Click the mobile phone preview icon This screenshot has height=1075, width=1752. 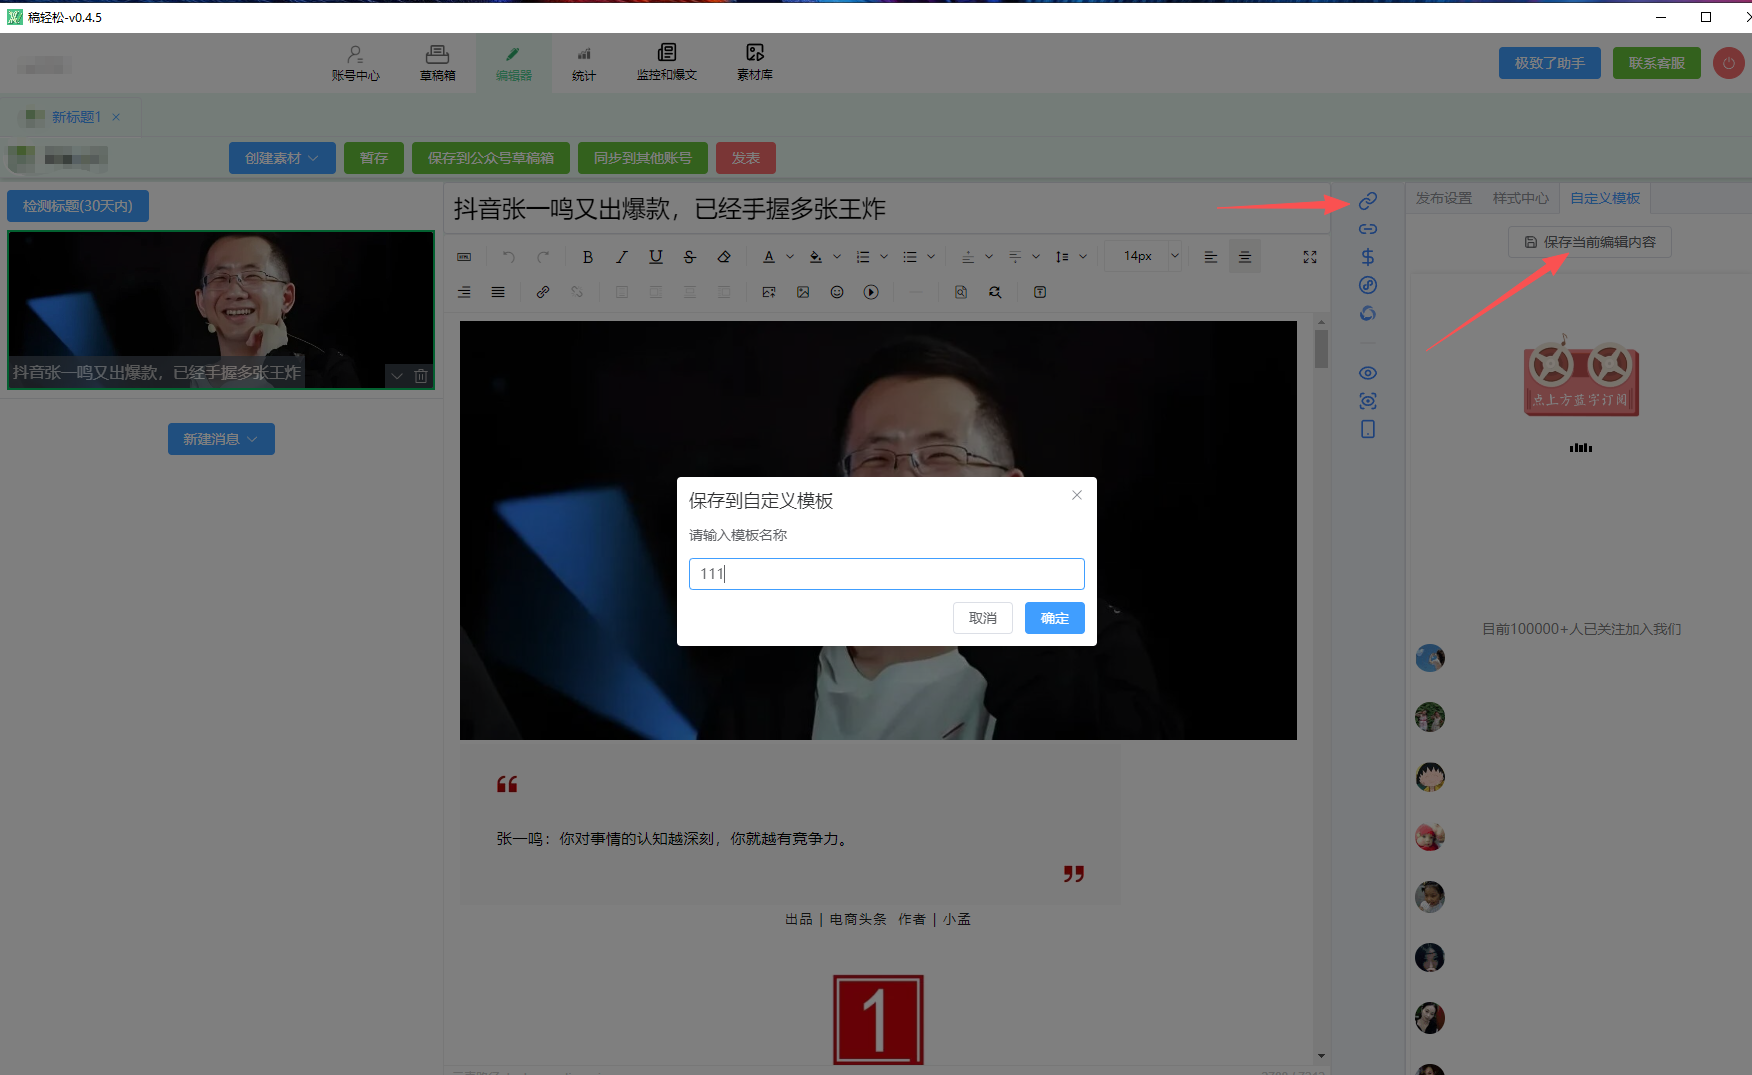point(1368,429)
